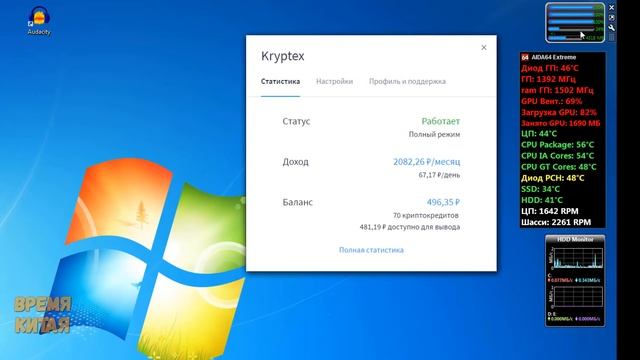Screen dimensions: 640x360
Task: Open the Audacity desktop shortcut
Action: pyautogui.click(x=39, y=20)
